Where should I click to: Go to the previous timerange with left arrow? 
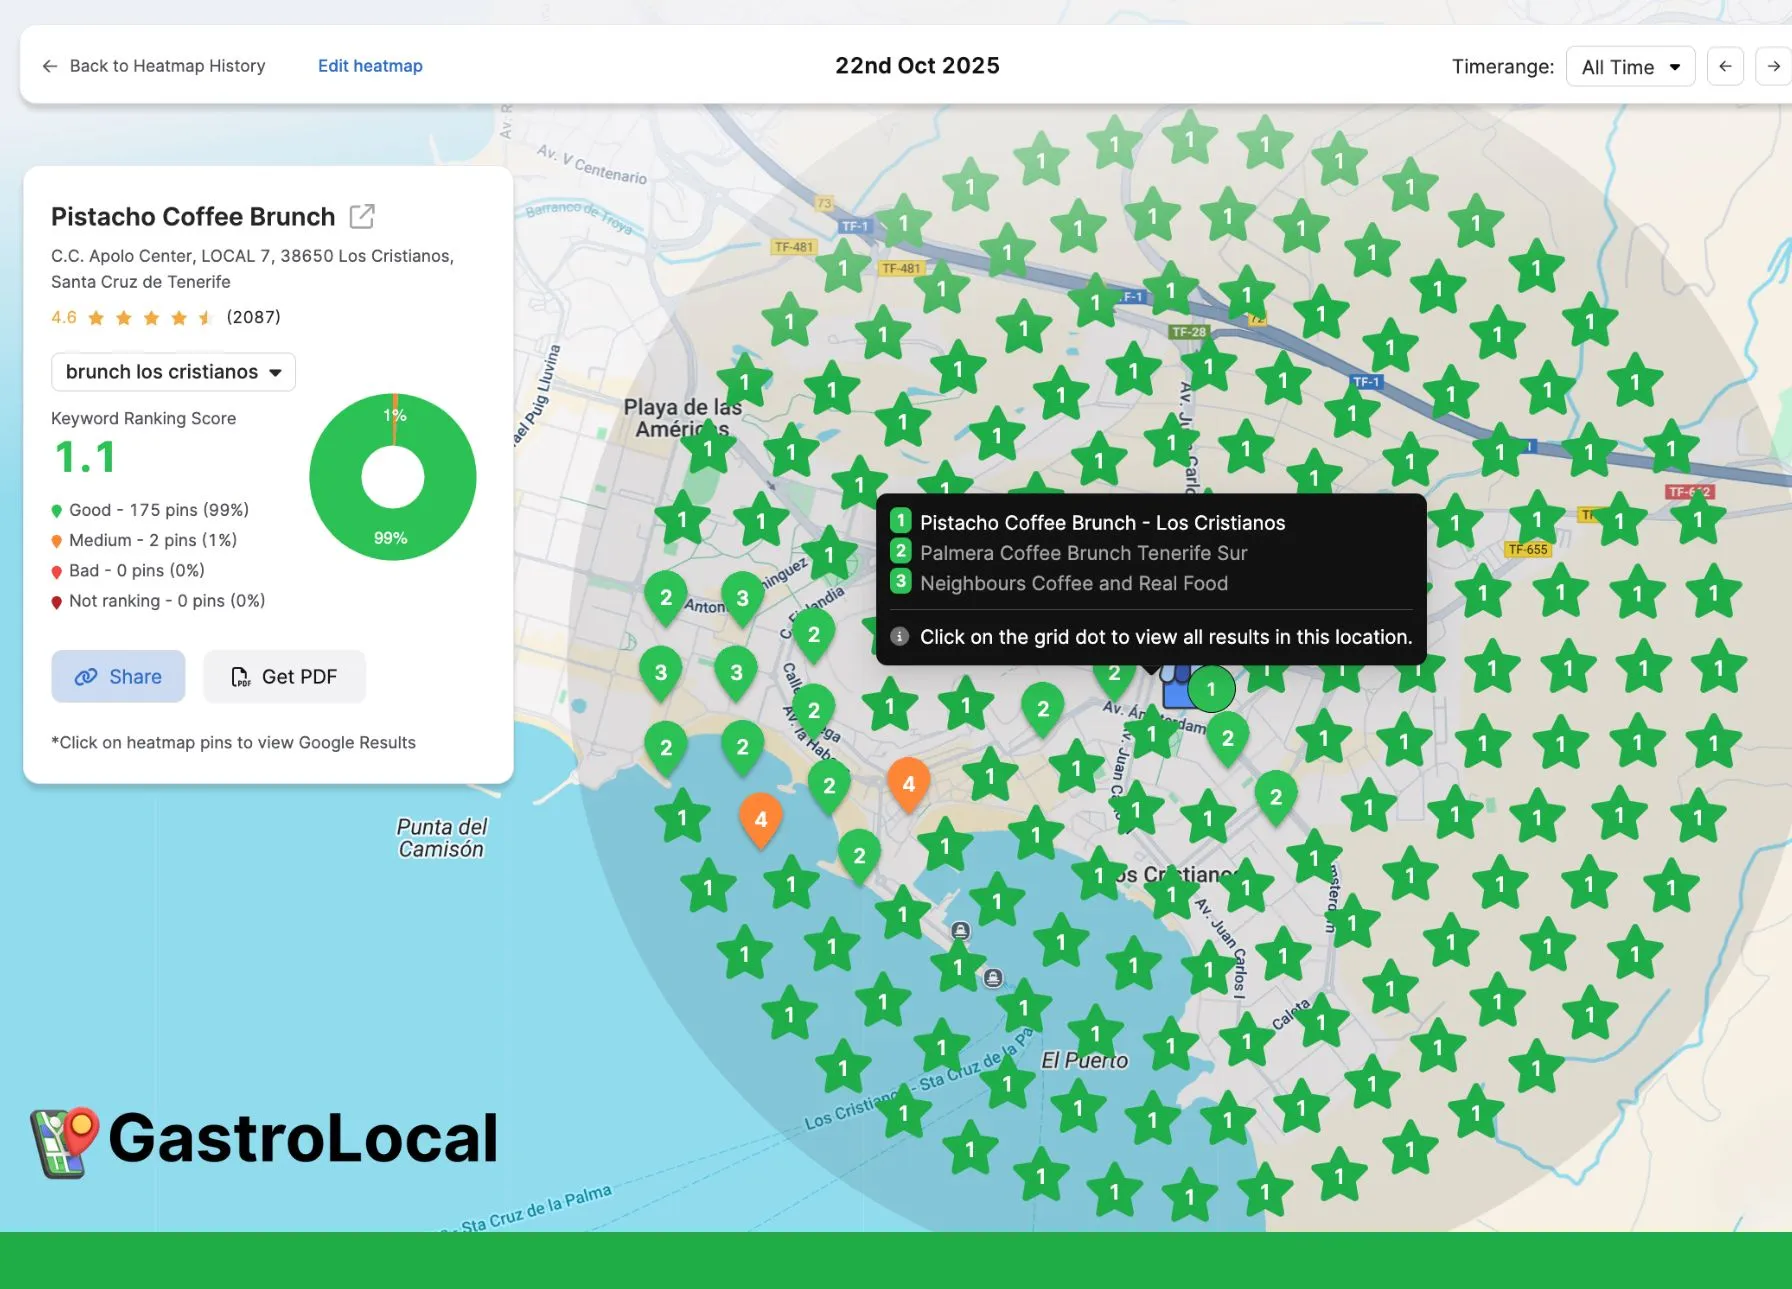(1725, 67)
